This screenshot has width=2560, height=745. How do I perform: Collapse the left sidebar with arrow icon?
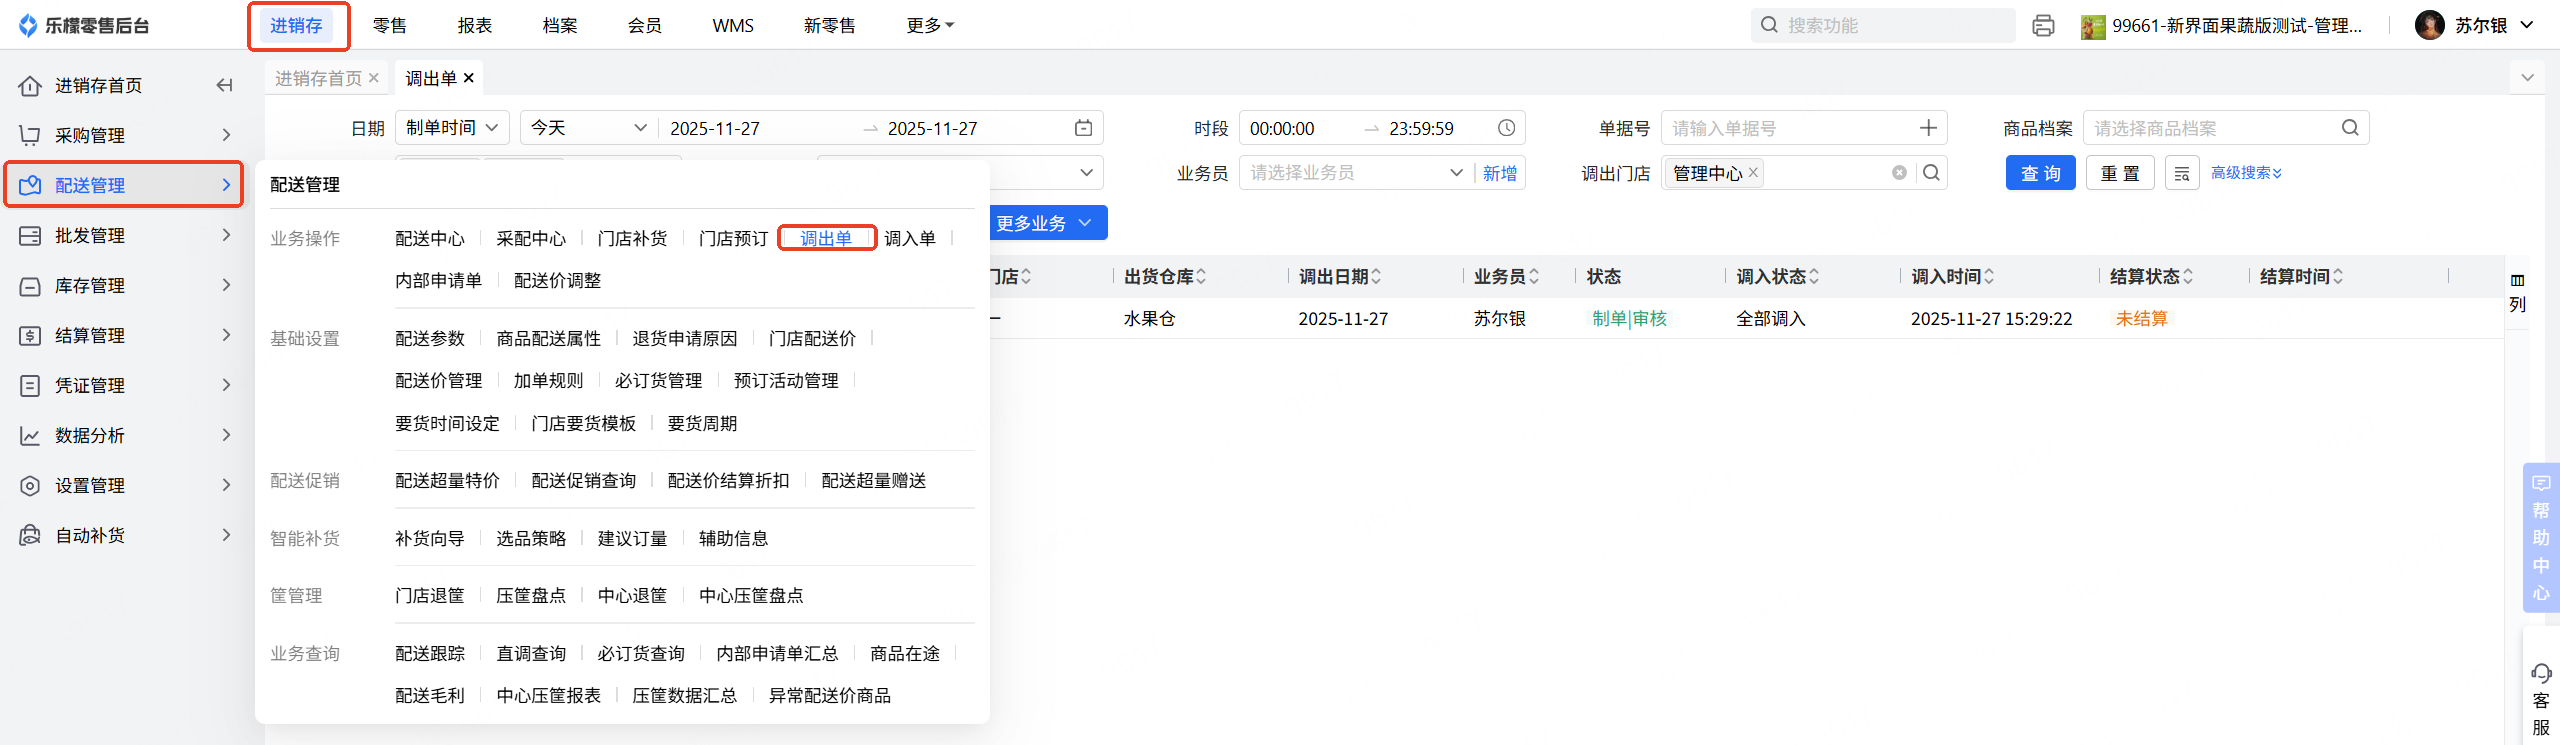click(x=224, y=86)
